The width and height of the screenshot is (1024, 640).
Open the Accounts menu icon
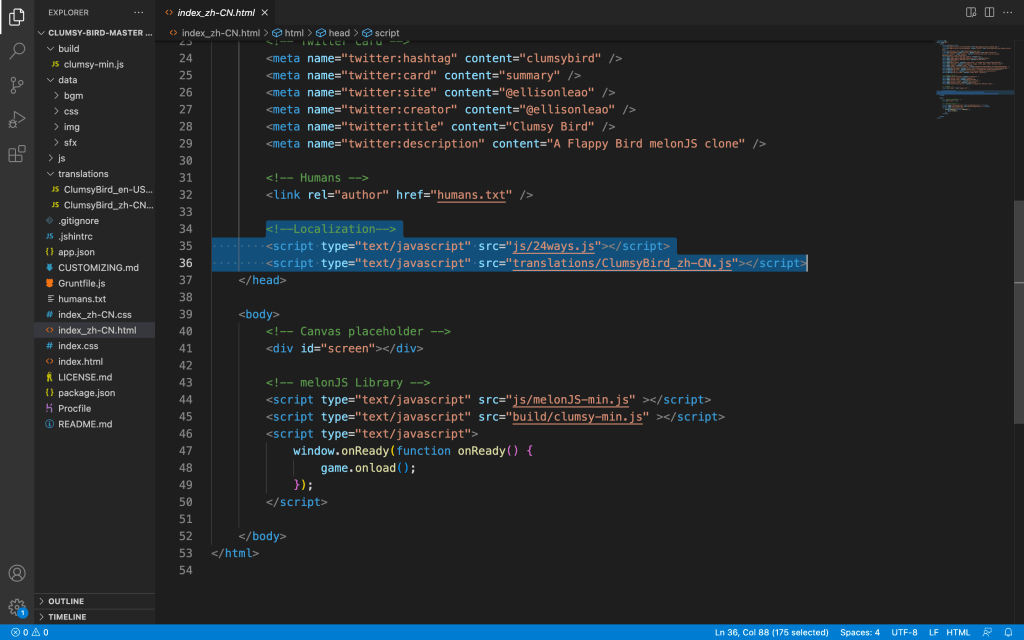click(x=17, y=574)
